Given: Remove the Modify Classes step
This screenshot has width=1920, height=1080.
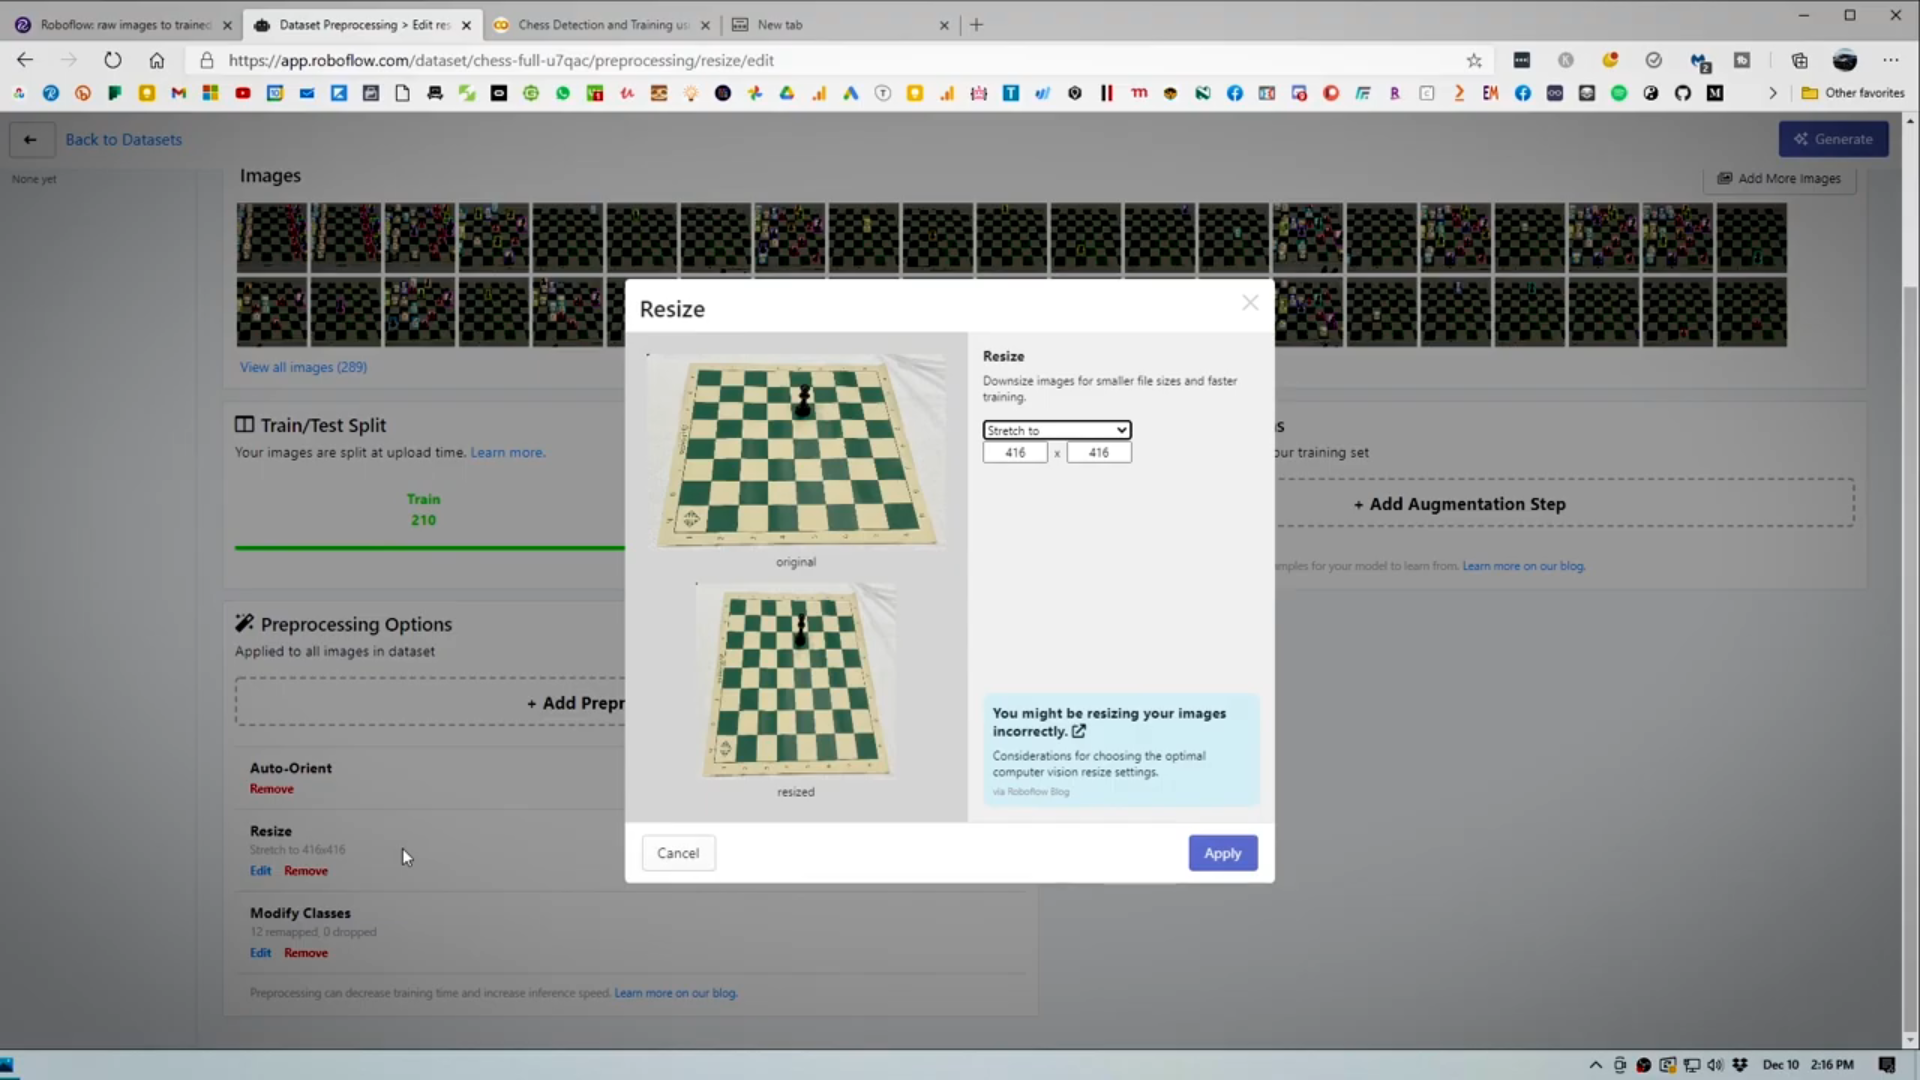Looking at the screenshot, I should pos(306,953).
